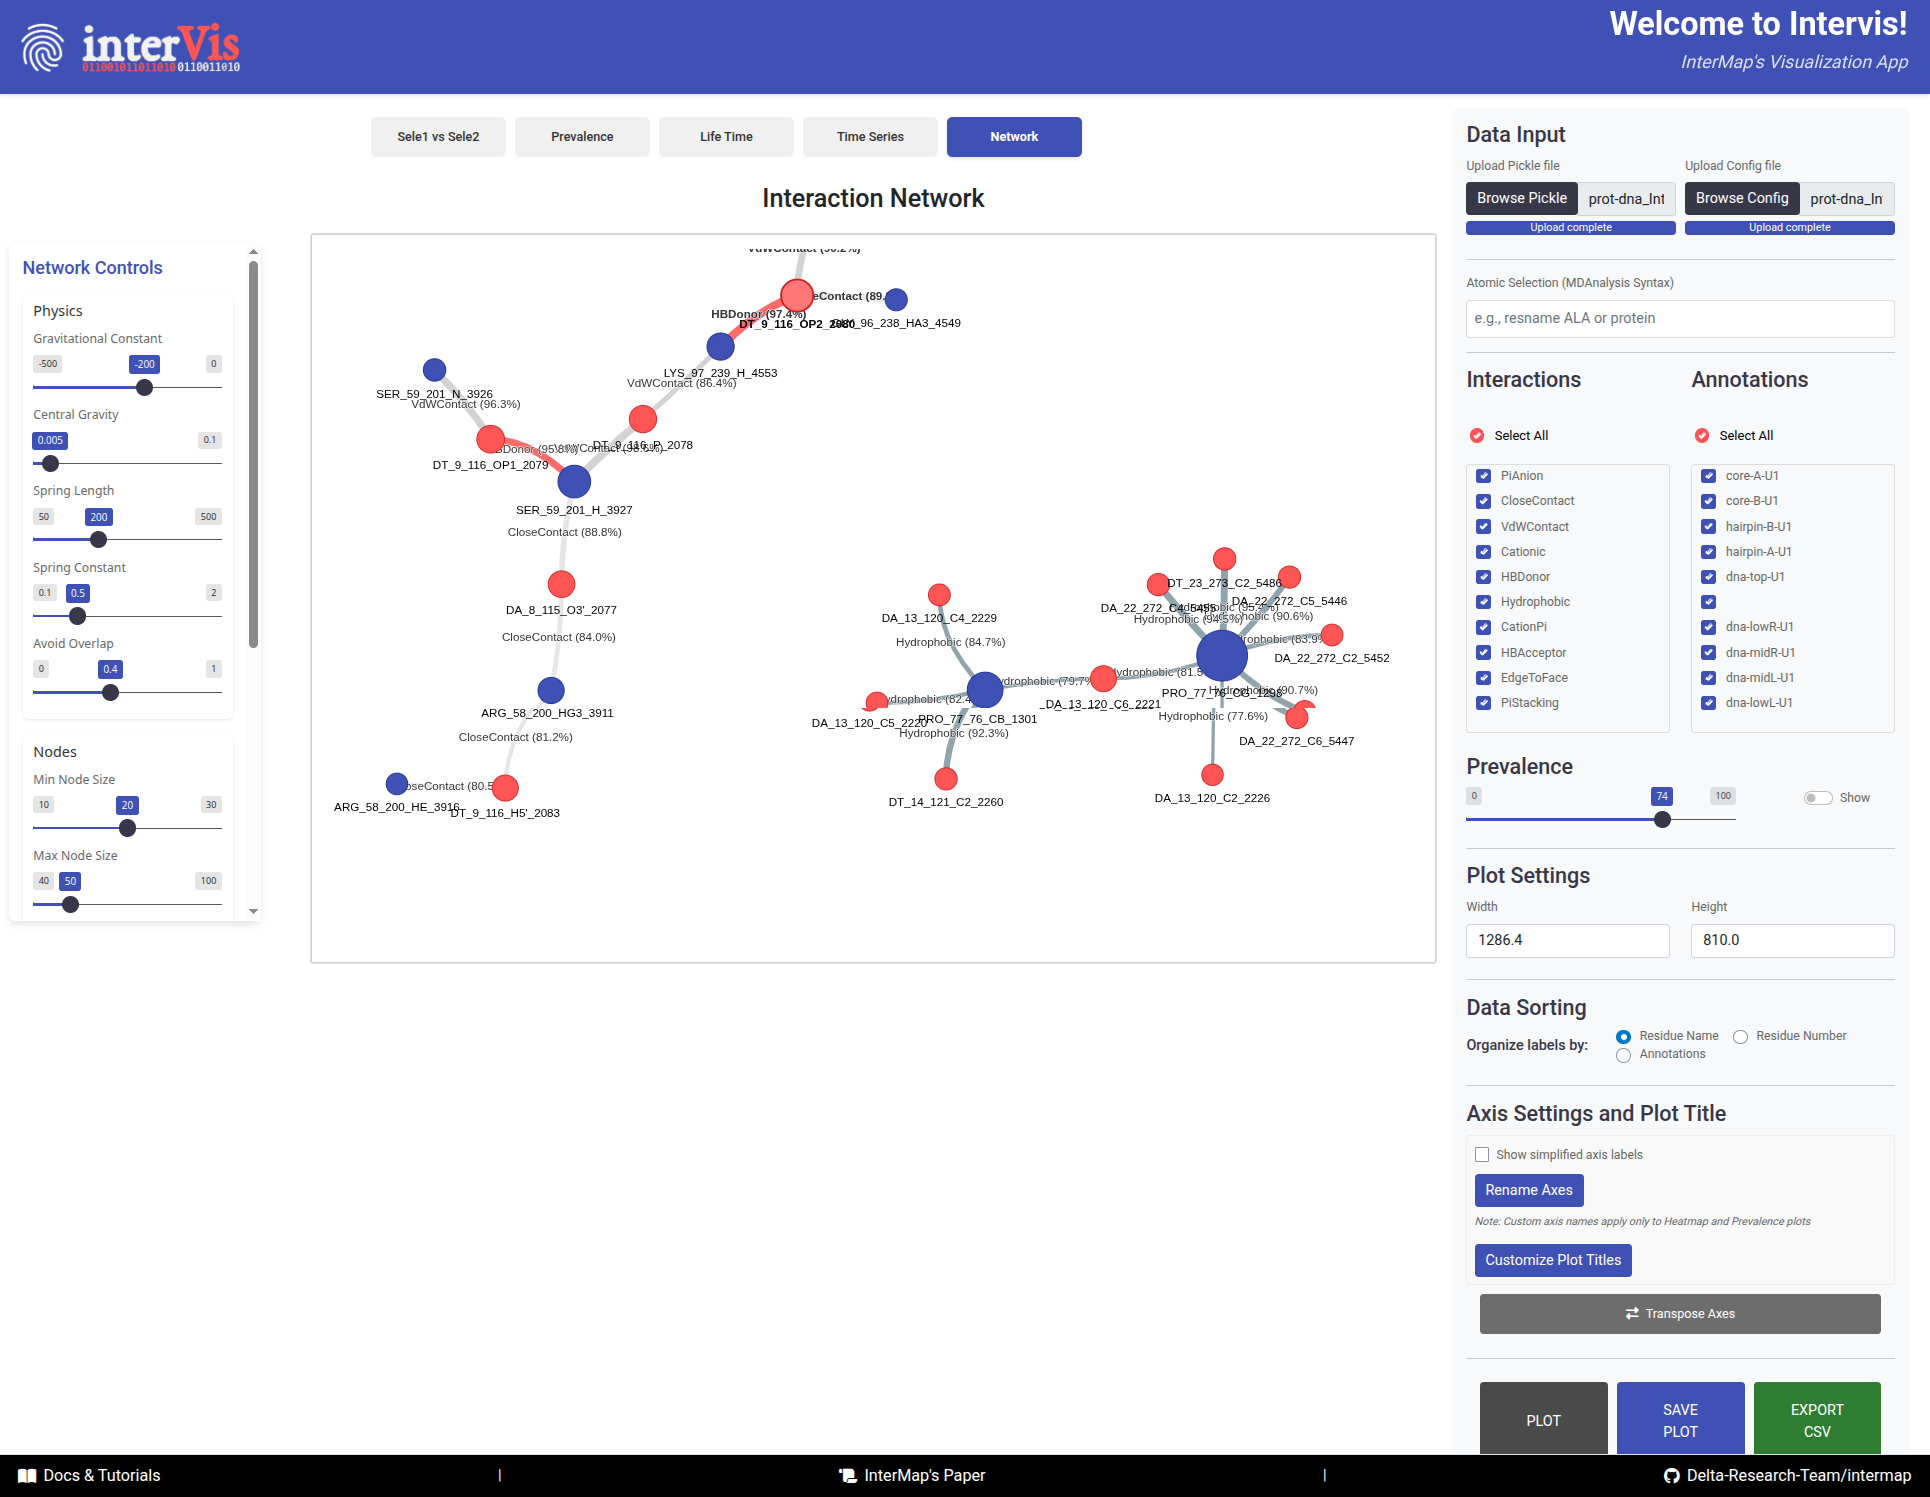This screenshot has height=1497, width=1930.
Task: Click the GitHub icon in footer
Action: pos(1671,1475)
